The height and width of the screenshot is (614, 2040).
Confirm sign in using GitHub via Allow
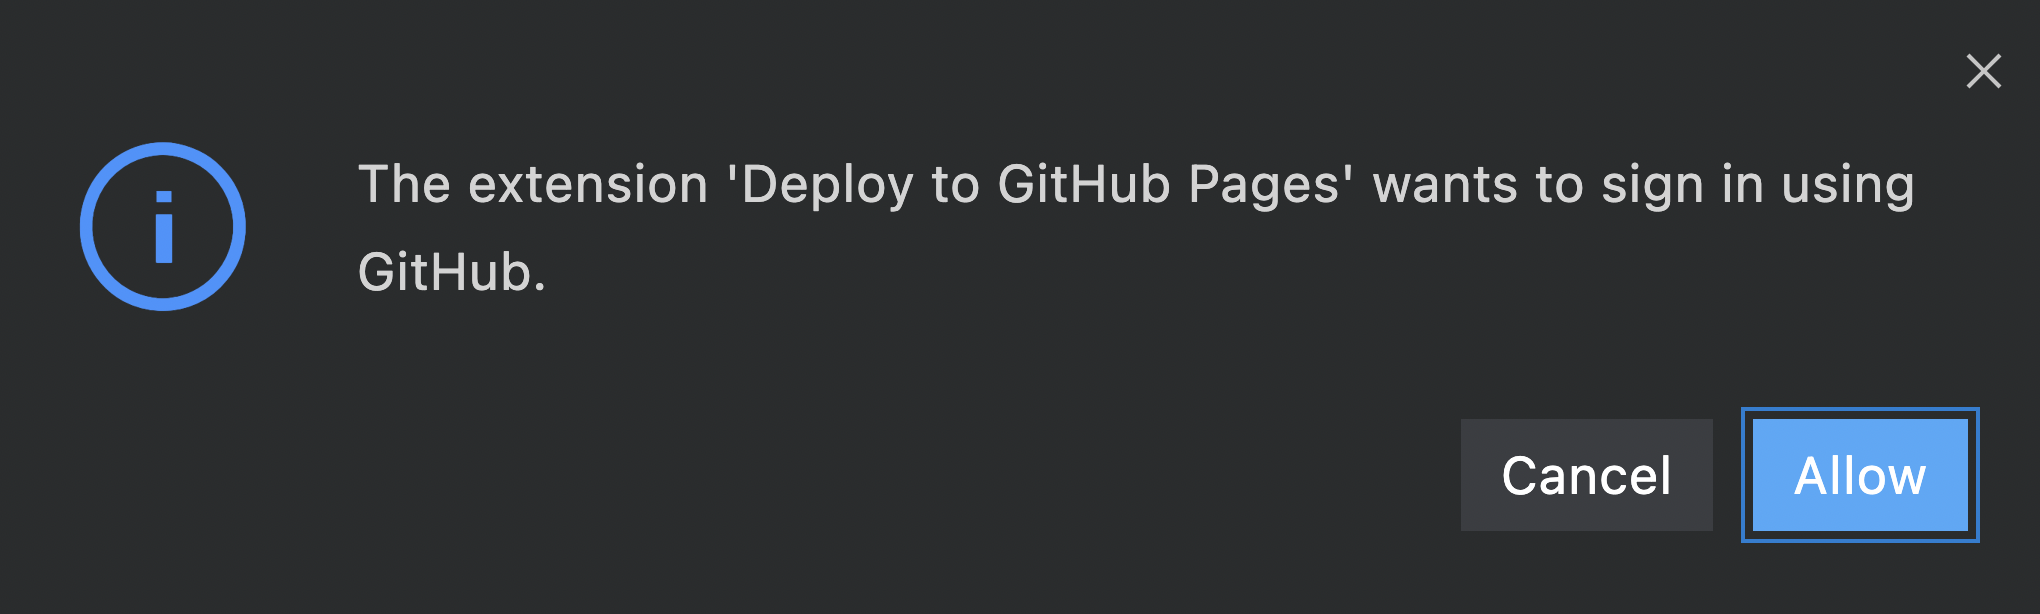(x=1860, y=475)
